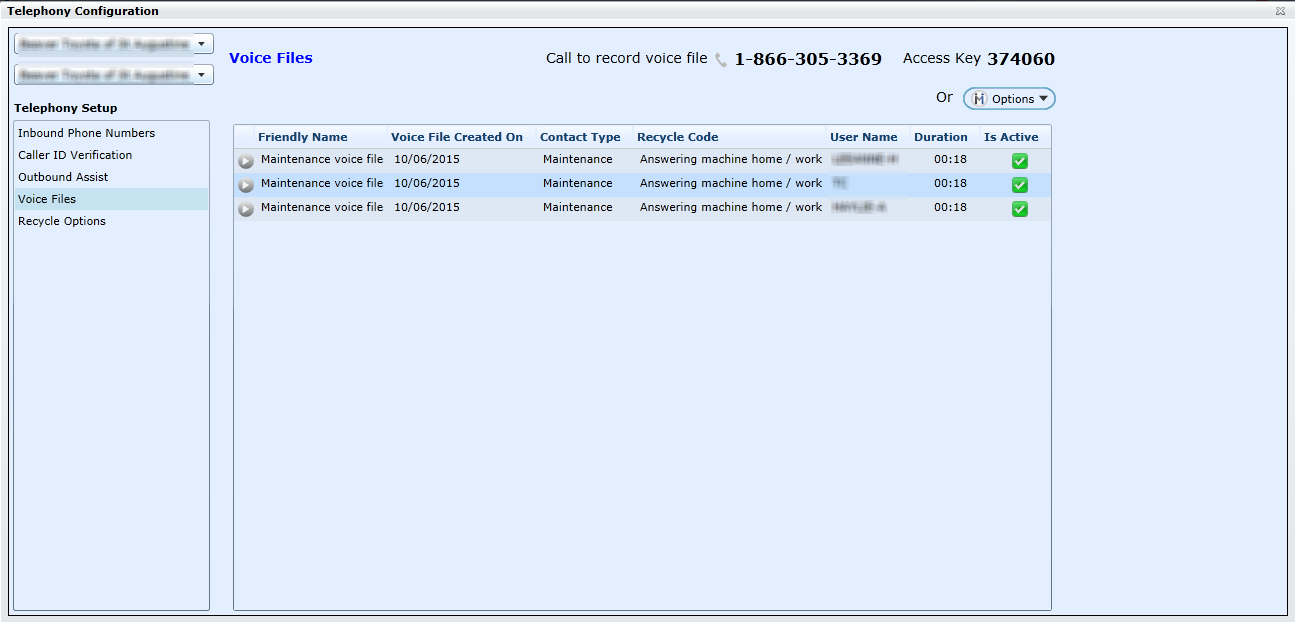Sort by Voice File Created On column

point(456,137)
